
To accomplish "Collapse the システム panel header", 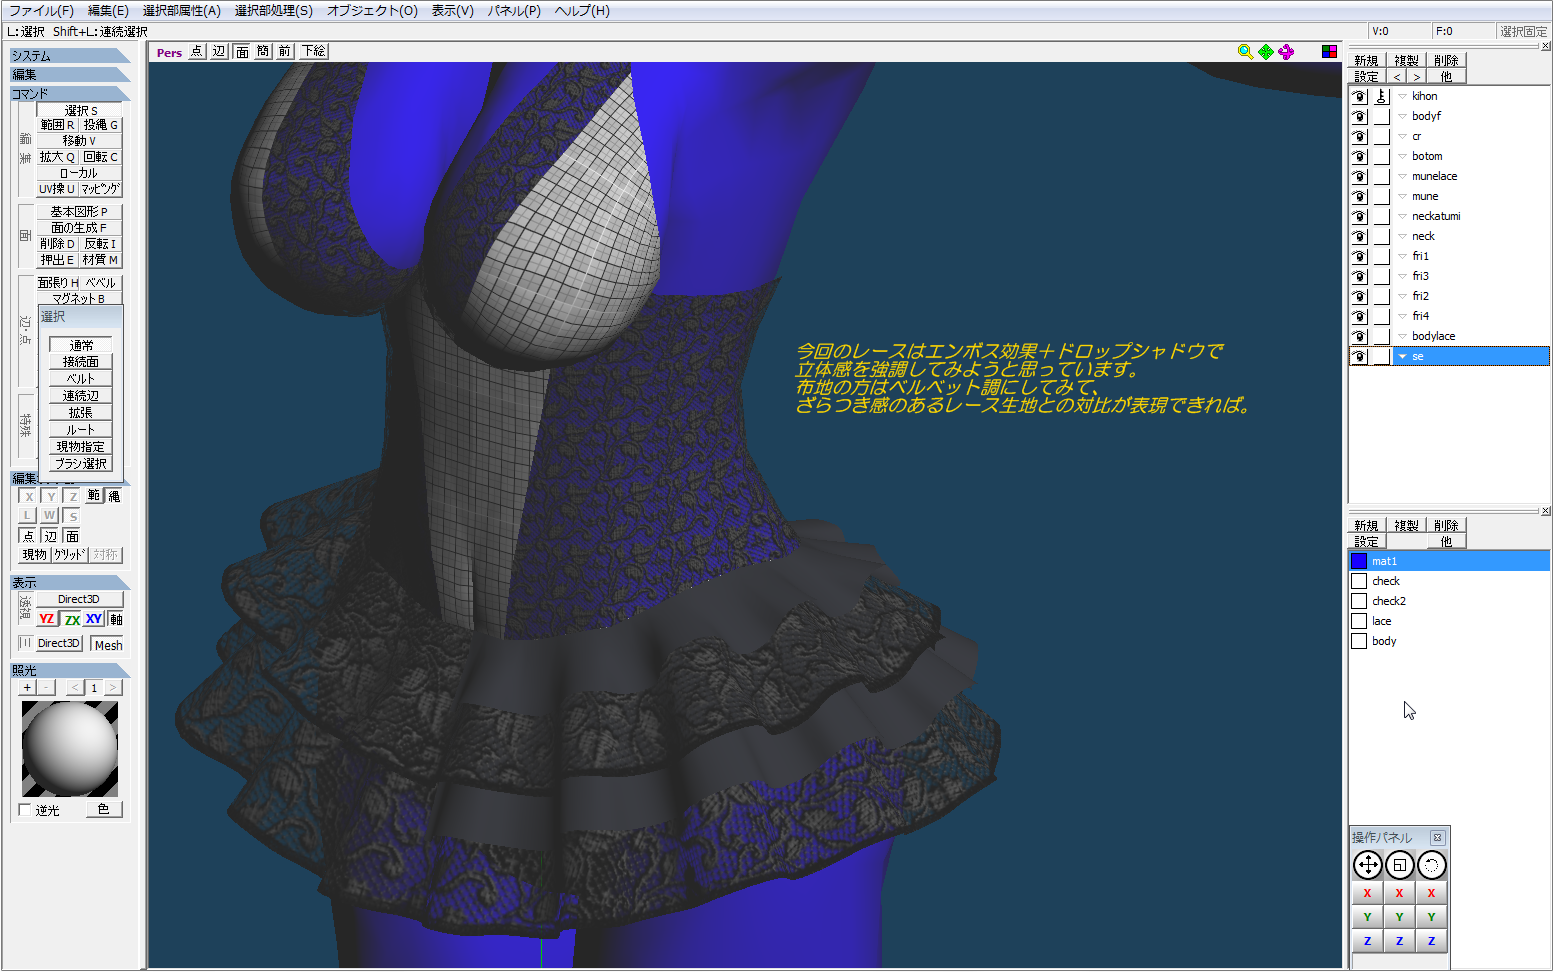I will tap(68, 56).
